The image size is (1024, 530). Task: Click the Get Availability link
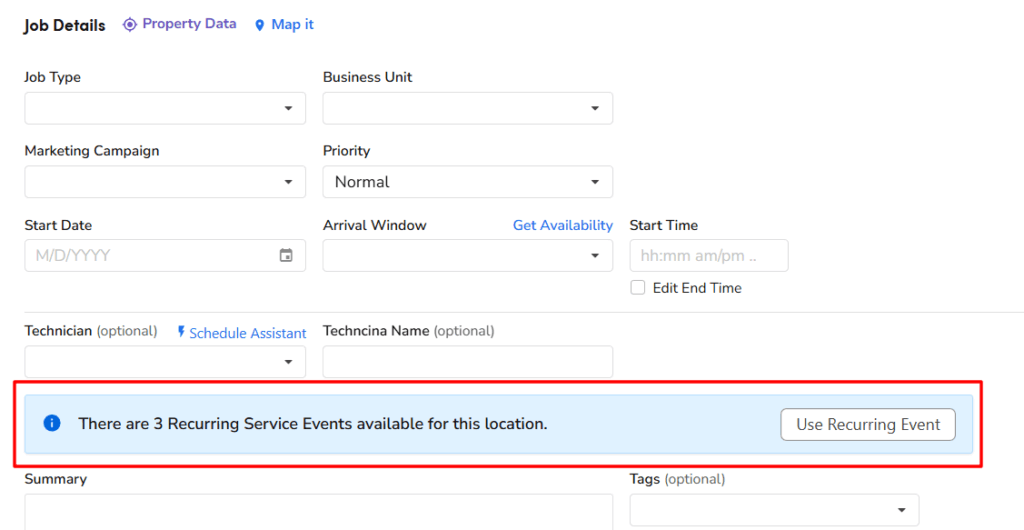(562, 226)
